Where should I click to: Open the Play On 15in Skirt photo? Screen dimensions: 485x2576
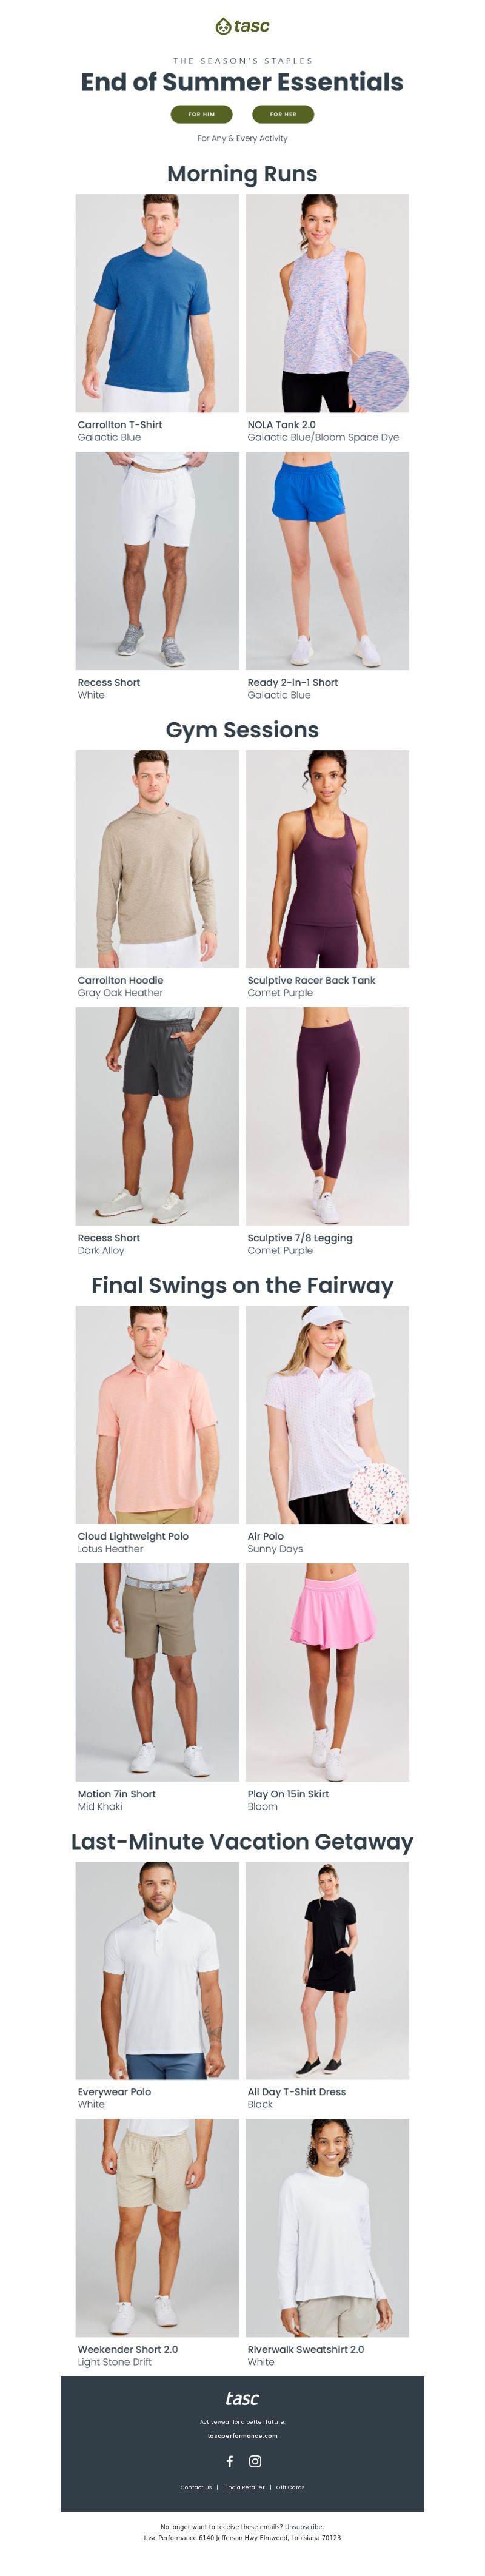327,1672
